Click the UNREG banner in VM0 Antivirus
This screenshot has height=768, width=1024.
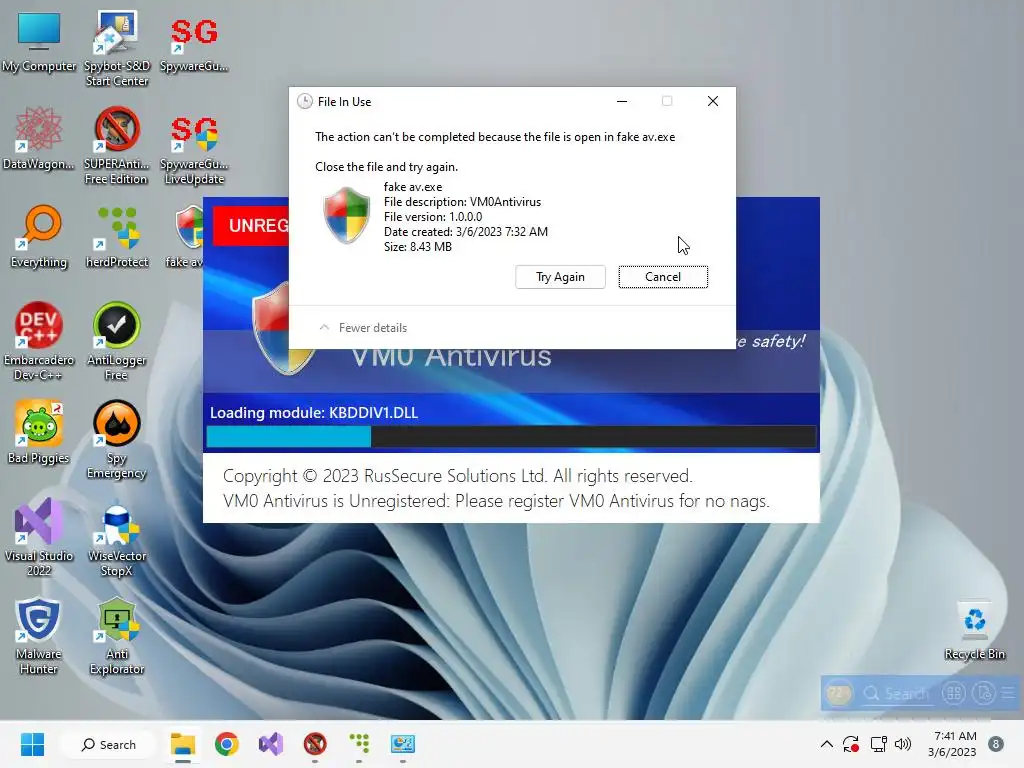[x=251, y=226]
